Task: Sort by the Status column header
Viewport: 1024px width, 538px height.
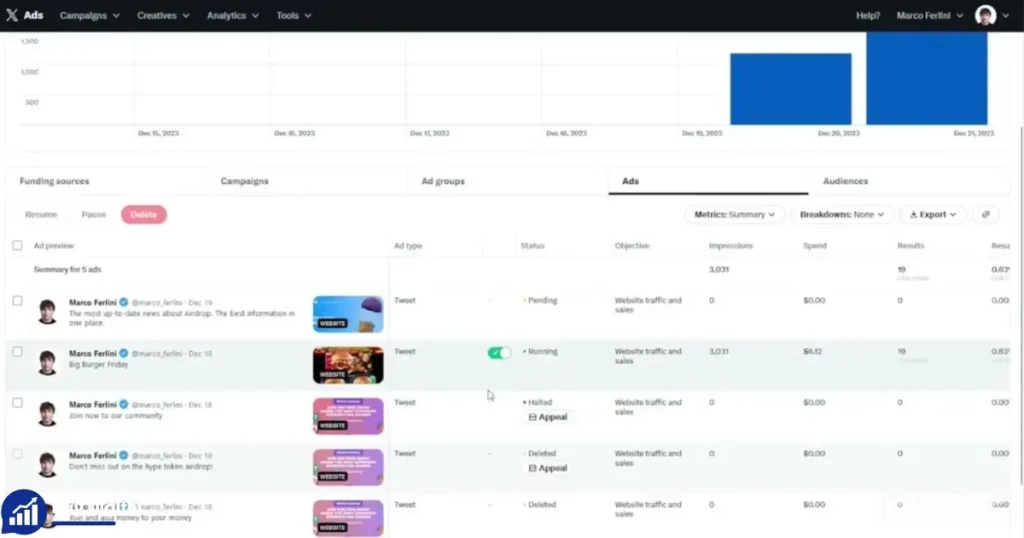Action: click(532, 245)
